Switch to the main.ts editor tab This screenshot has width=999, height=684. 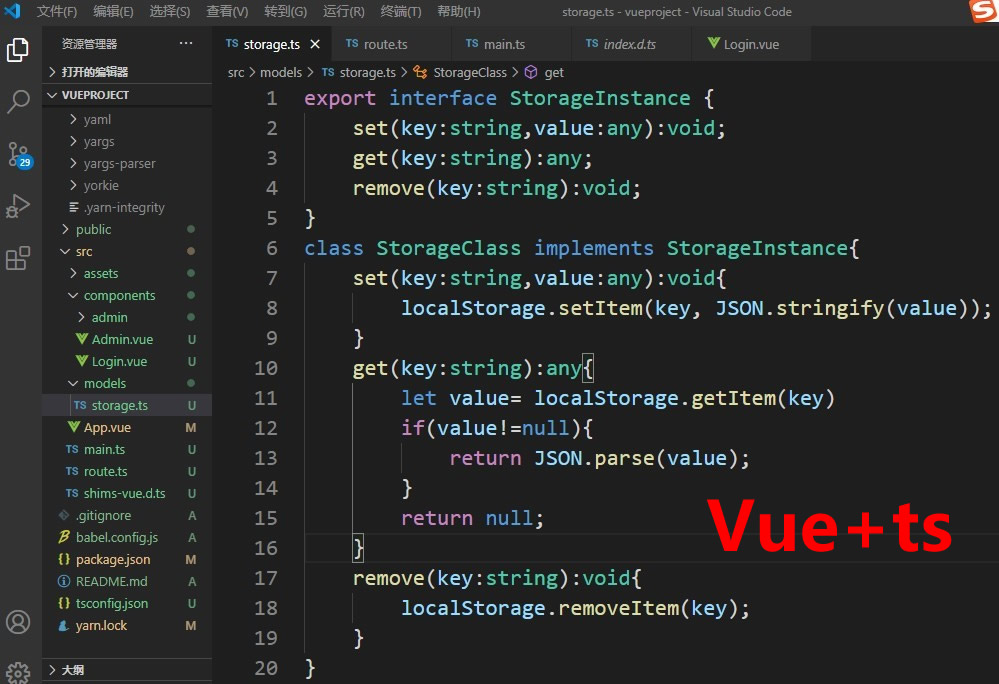click(x=512, y=44)
